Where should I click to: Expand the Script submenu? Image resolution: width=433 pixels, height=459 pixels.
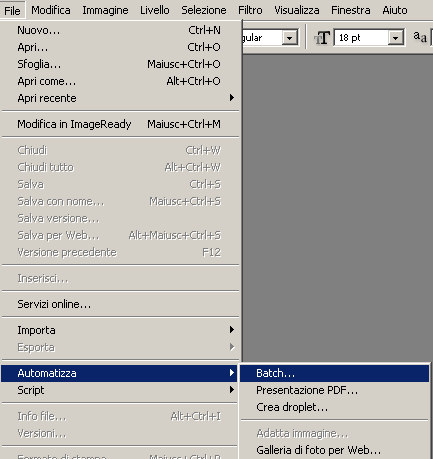(x=119, y=390)
